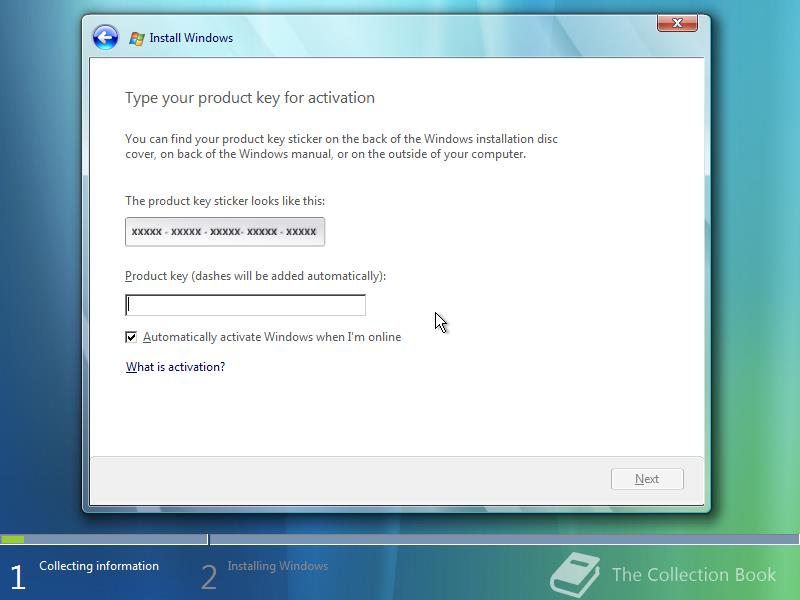800x600 pixels.
Task: Click the Windows flag icon in title
Action: coord(136,38)
